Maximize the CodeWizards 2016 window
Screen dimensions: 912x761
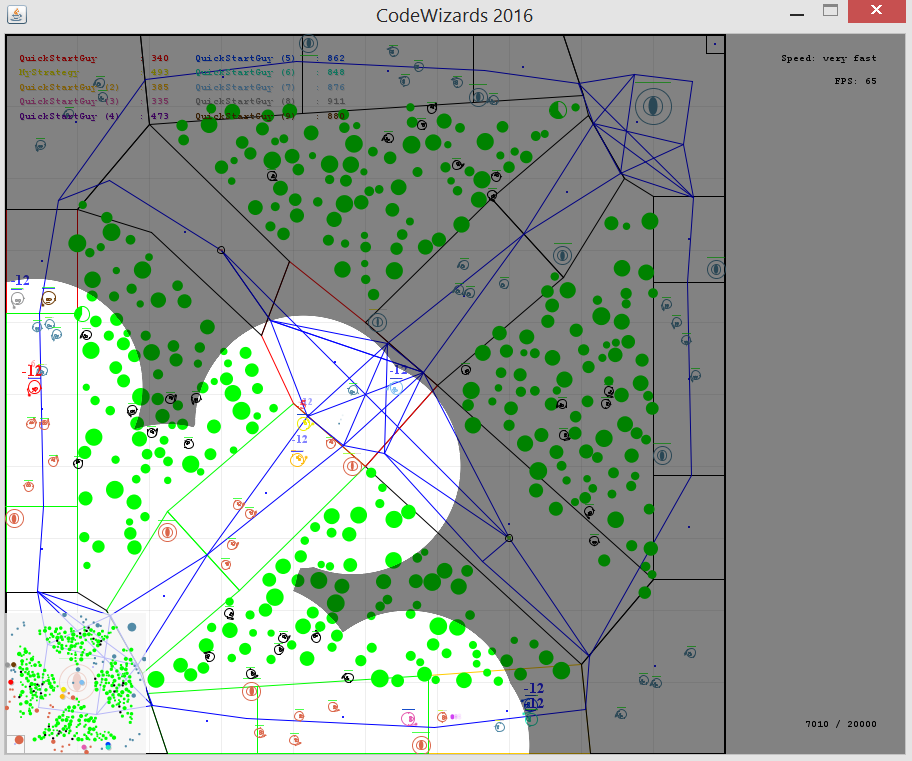click(830, 11)
